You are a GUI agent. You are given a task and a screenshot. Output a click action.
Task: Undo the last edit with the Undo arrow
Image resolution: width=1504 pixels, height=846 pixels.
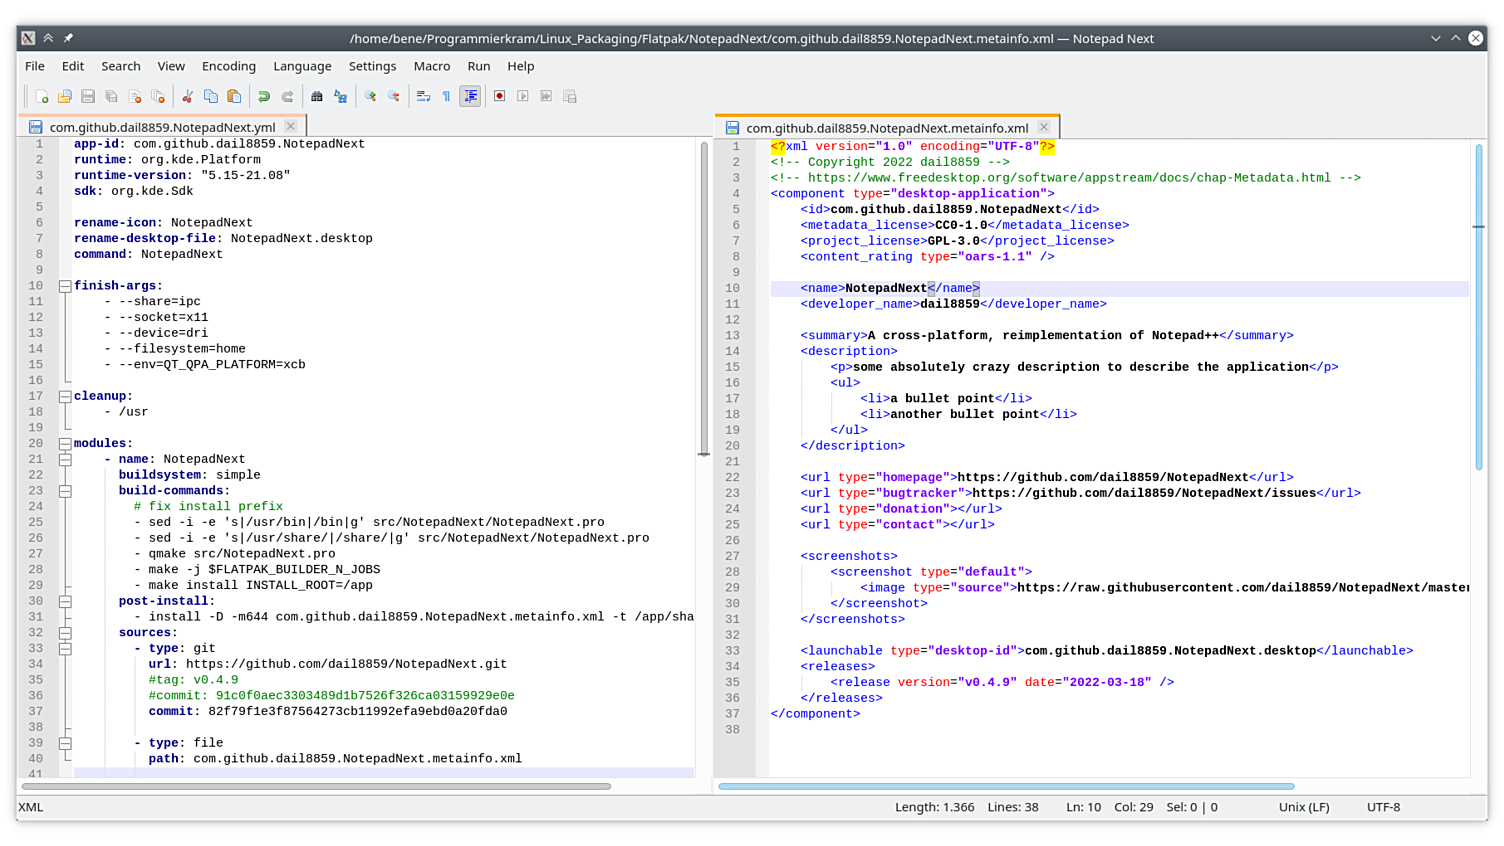pos(264,96)
